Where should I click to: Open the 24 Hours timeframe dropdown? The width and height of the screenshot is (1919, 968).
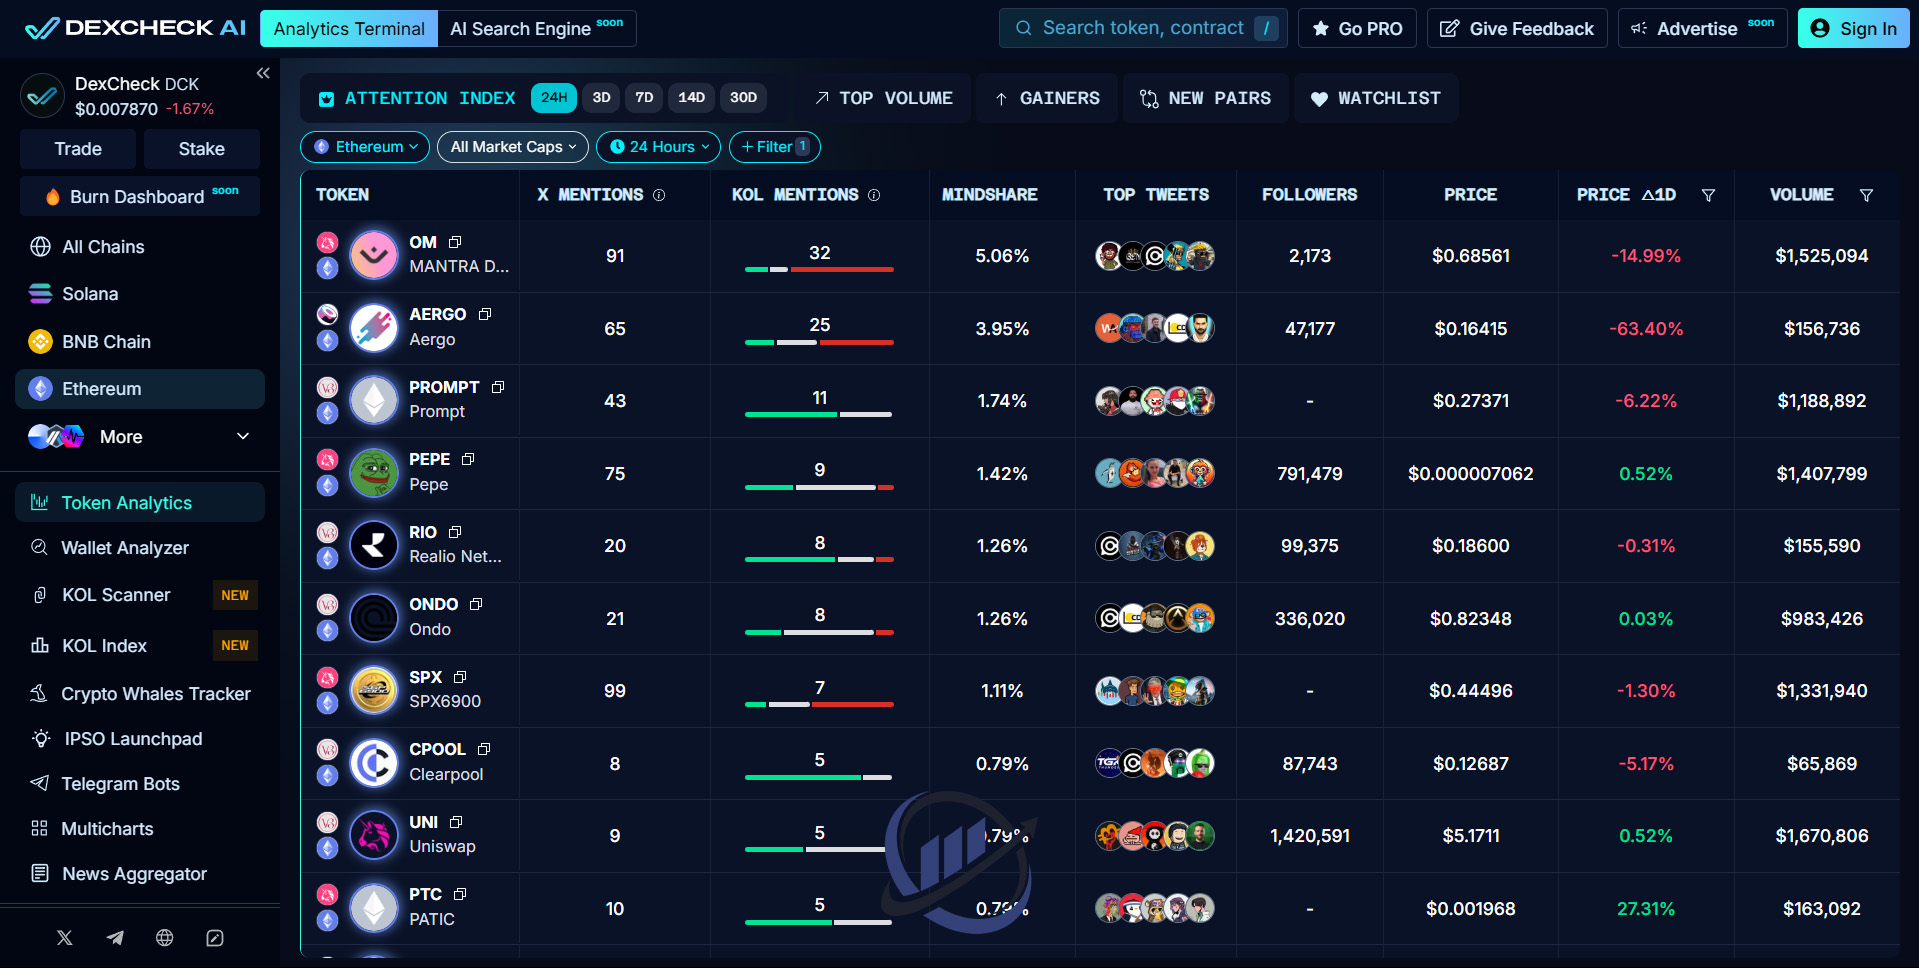click(658, 147)
